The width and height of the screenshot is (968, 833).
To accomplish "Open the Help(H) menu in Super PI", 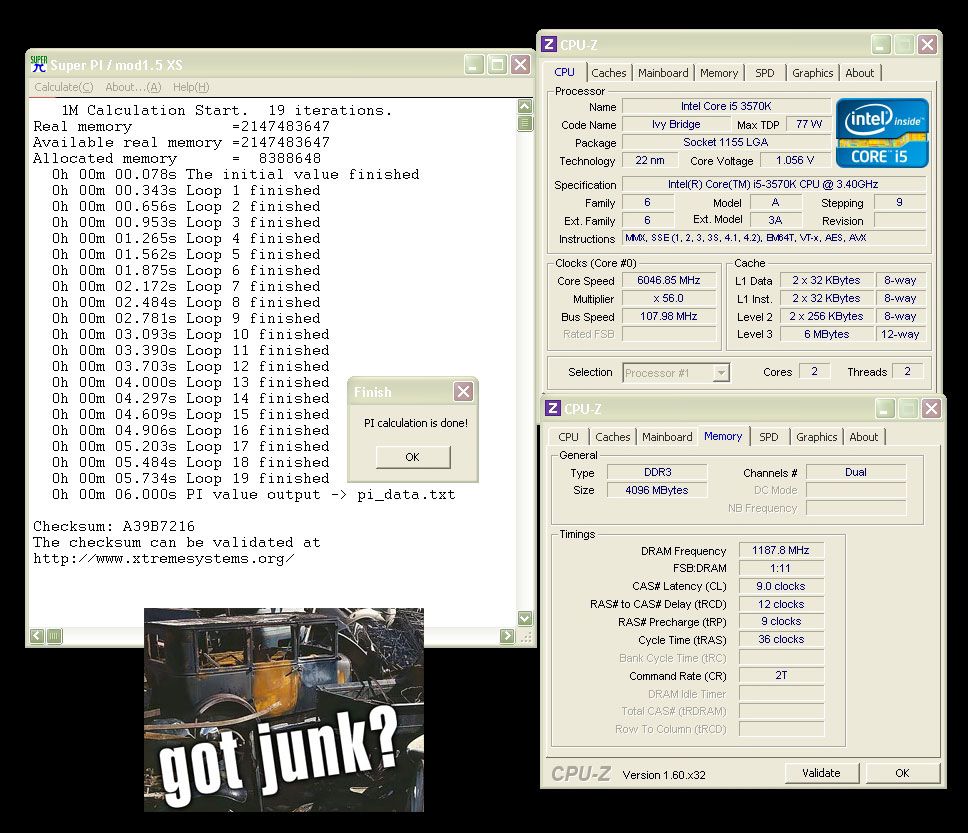I will [191, 87].
